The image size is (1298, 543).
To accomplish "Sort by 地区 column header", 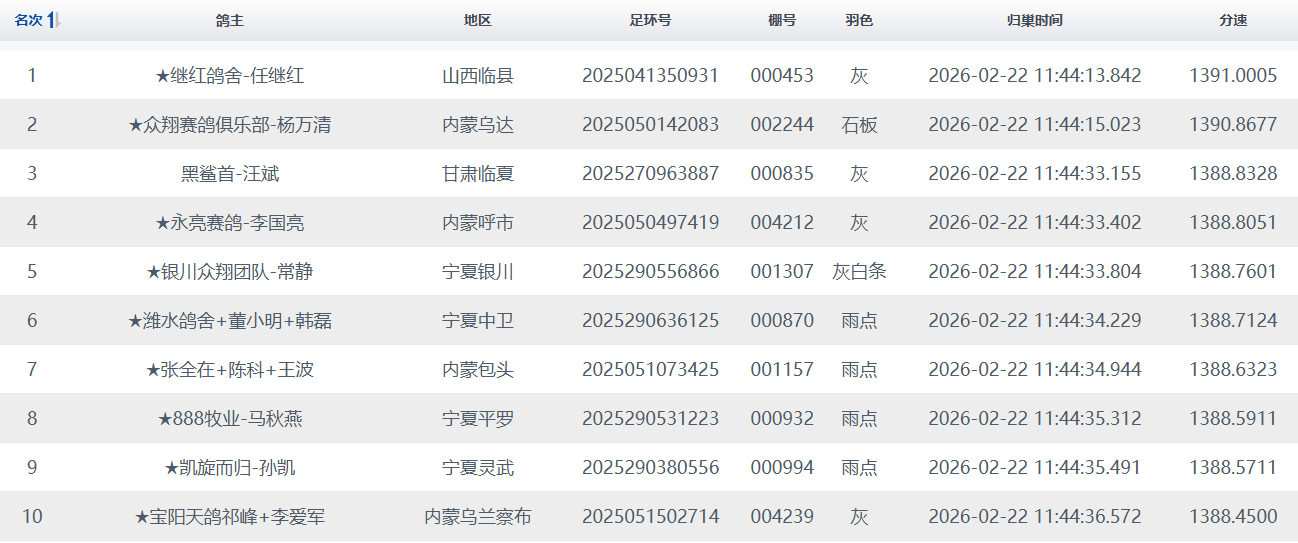I will (478, 21).
